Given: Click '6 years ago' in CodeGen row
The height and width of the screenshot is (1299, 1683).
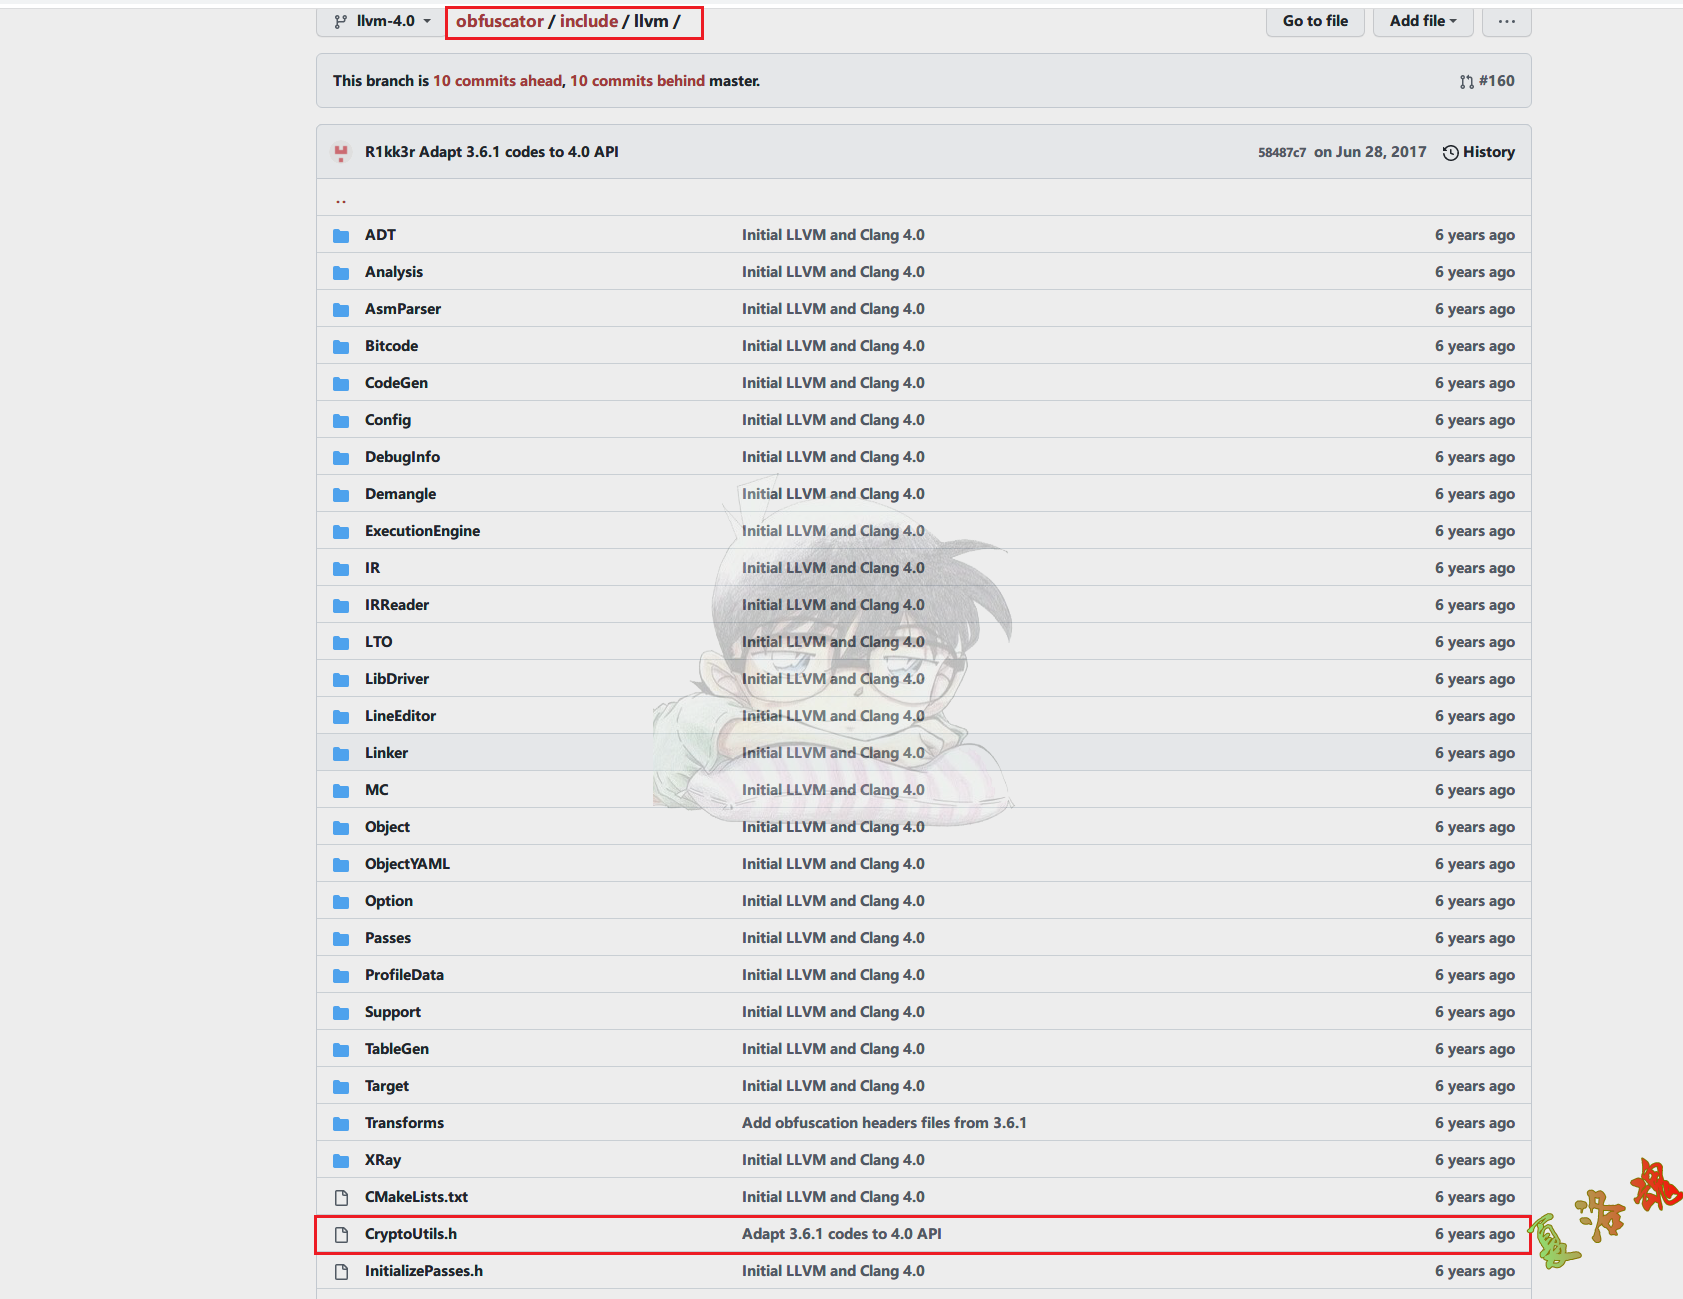Looking at the screenshot, I should point(1474,383).
